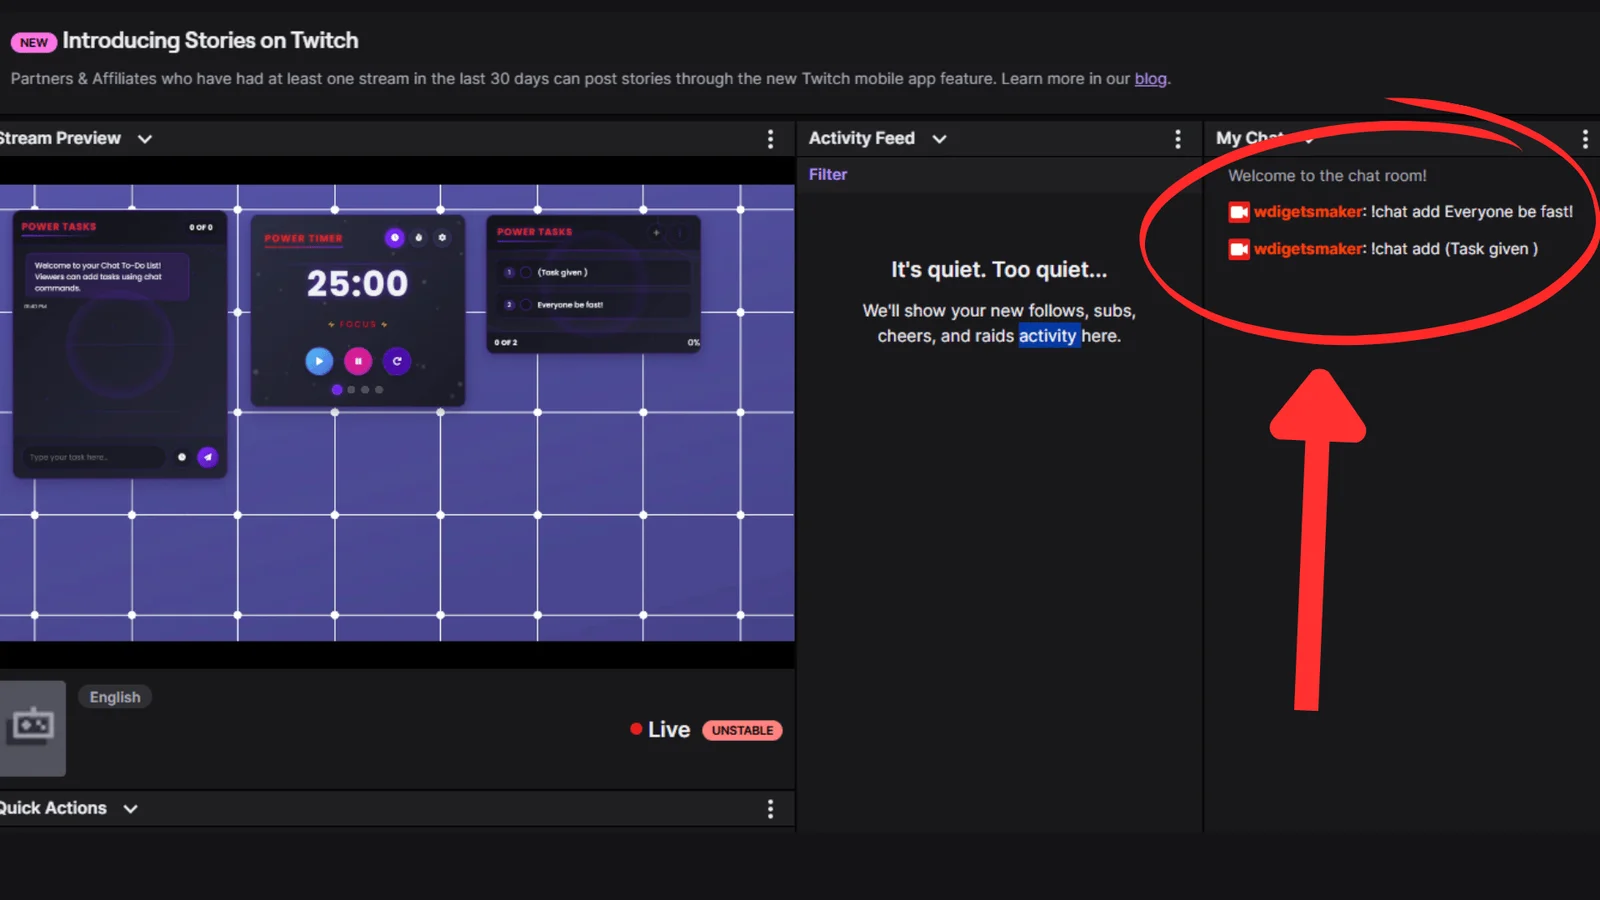Click the game category placeholder thumbnail

point(33,728)
